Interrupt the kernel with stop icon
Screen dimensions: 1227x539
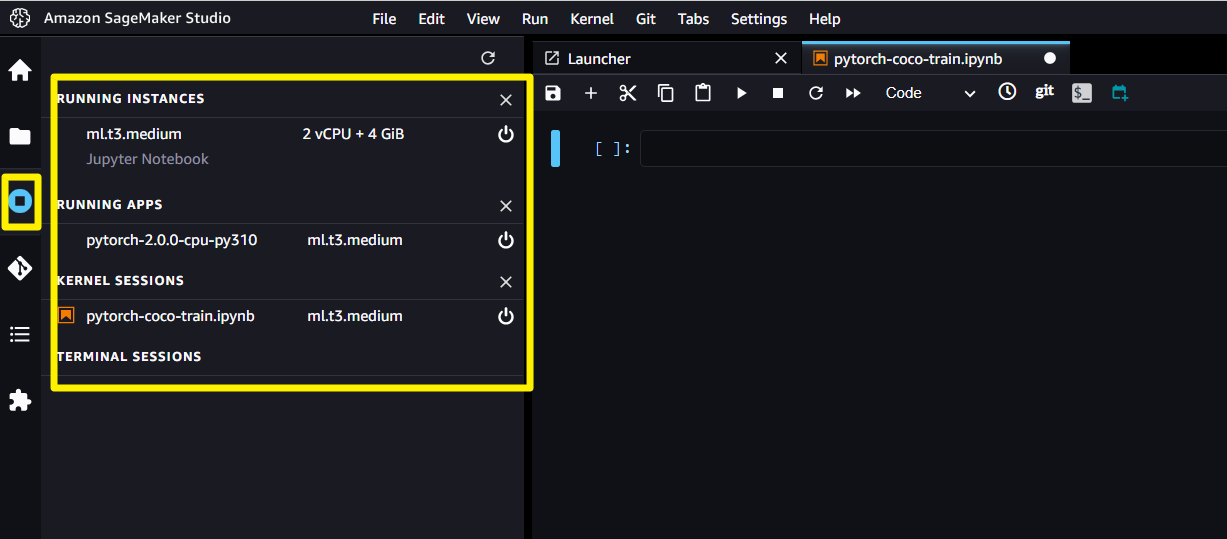point(778,93)
